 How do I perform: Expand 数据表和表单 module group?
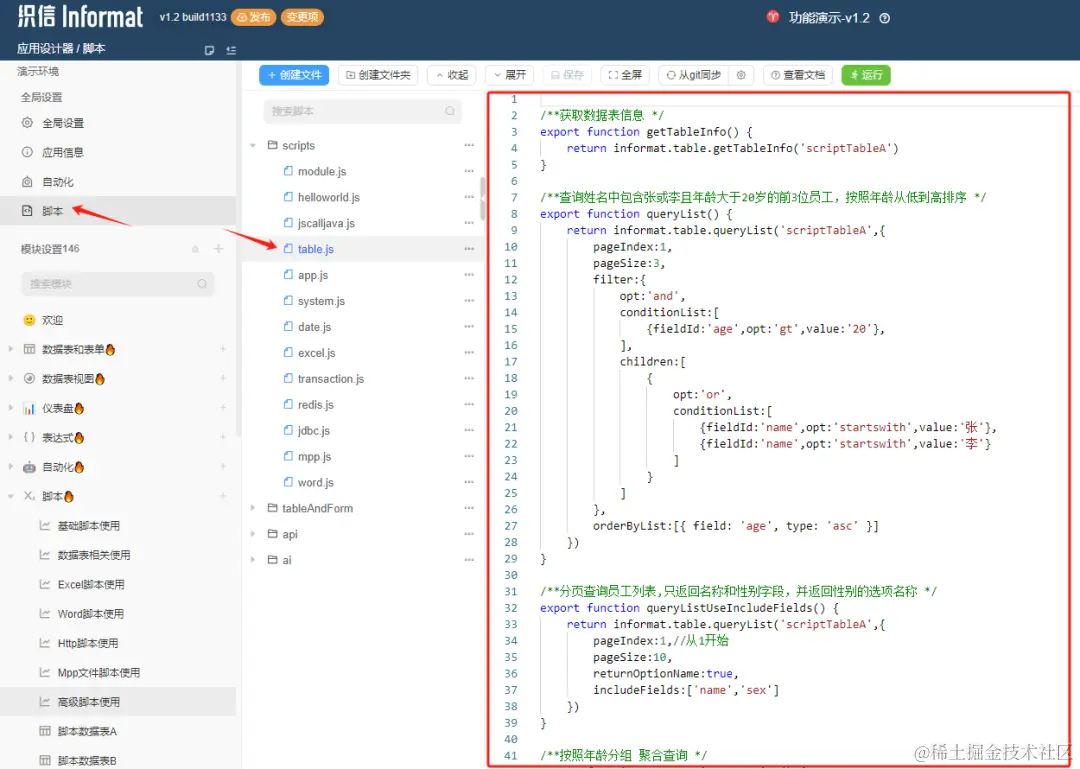pyautogui.click(x=10, y=349)
